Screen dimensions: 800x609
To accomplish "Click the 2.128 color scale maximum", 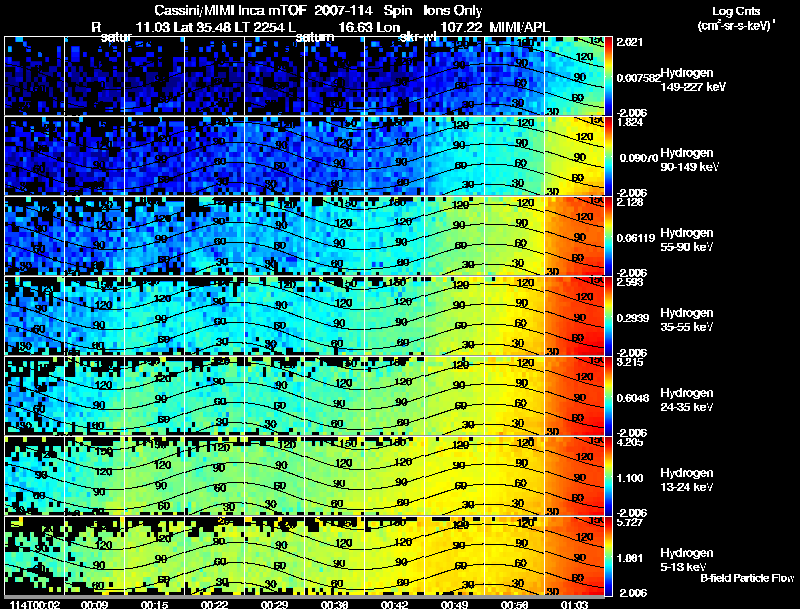I will (x=630, y=202).
